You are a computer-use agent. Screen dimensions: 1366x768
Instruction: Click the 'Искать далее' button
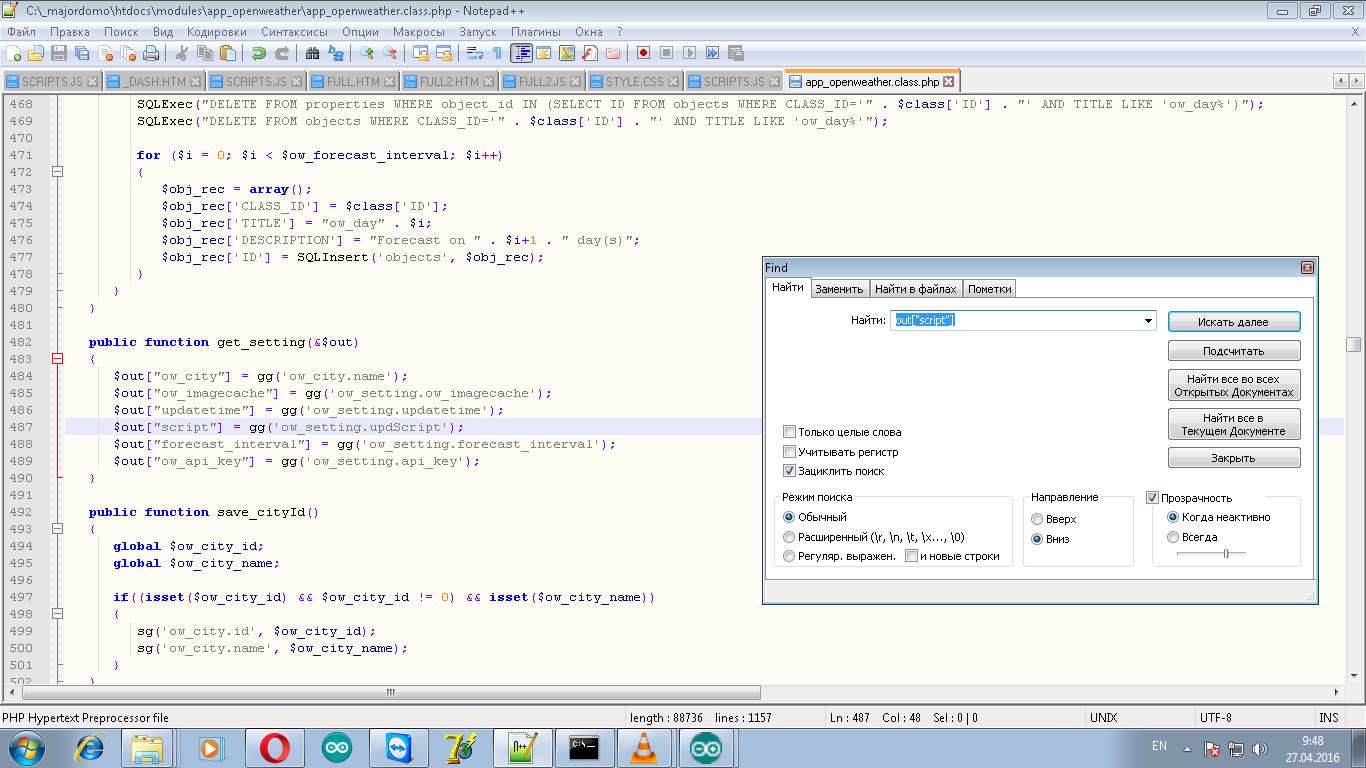[x=1233, y=322]
